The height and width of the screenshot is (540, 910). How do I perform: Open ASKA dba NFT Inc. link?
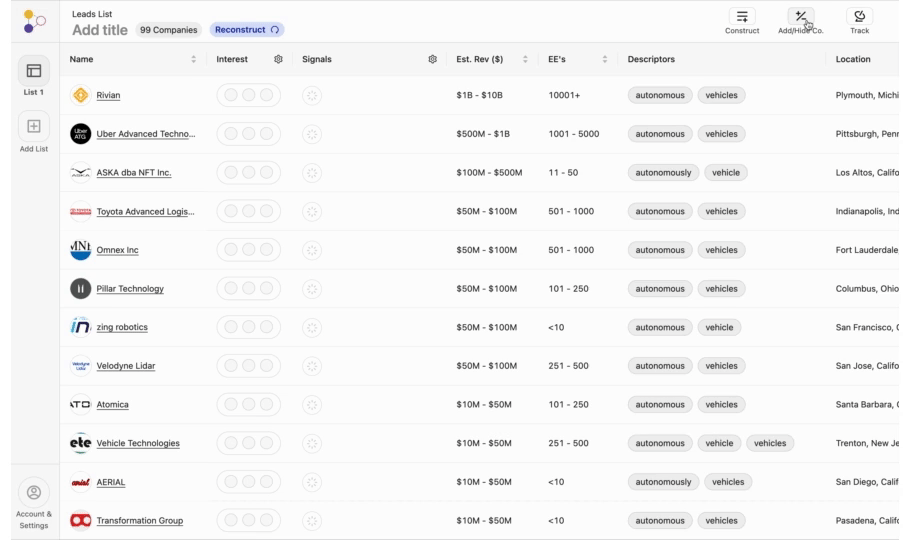pos(133,172)
